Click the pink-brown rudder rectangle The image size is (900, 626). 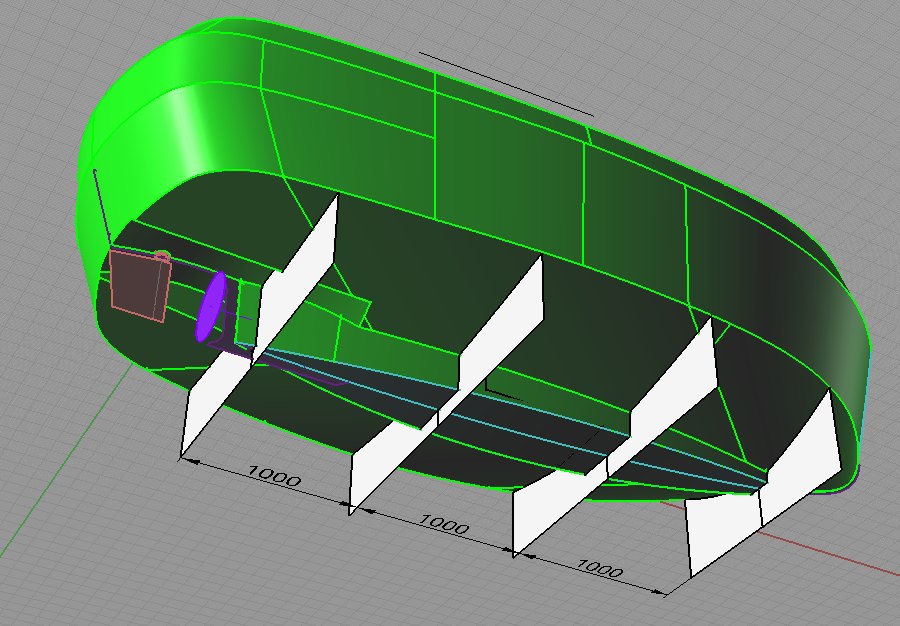coord(140,284)
